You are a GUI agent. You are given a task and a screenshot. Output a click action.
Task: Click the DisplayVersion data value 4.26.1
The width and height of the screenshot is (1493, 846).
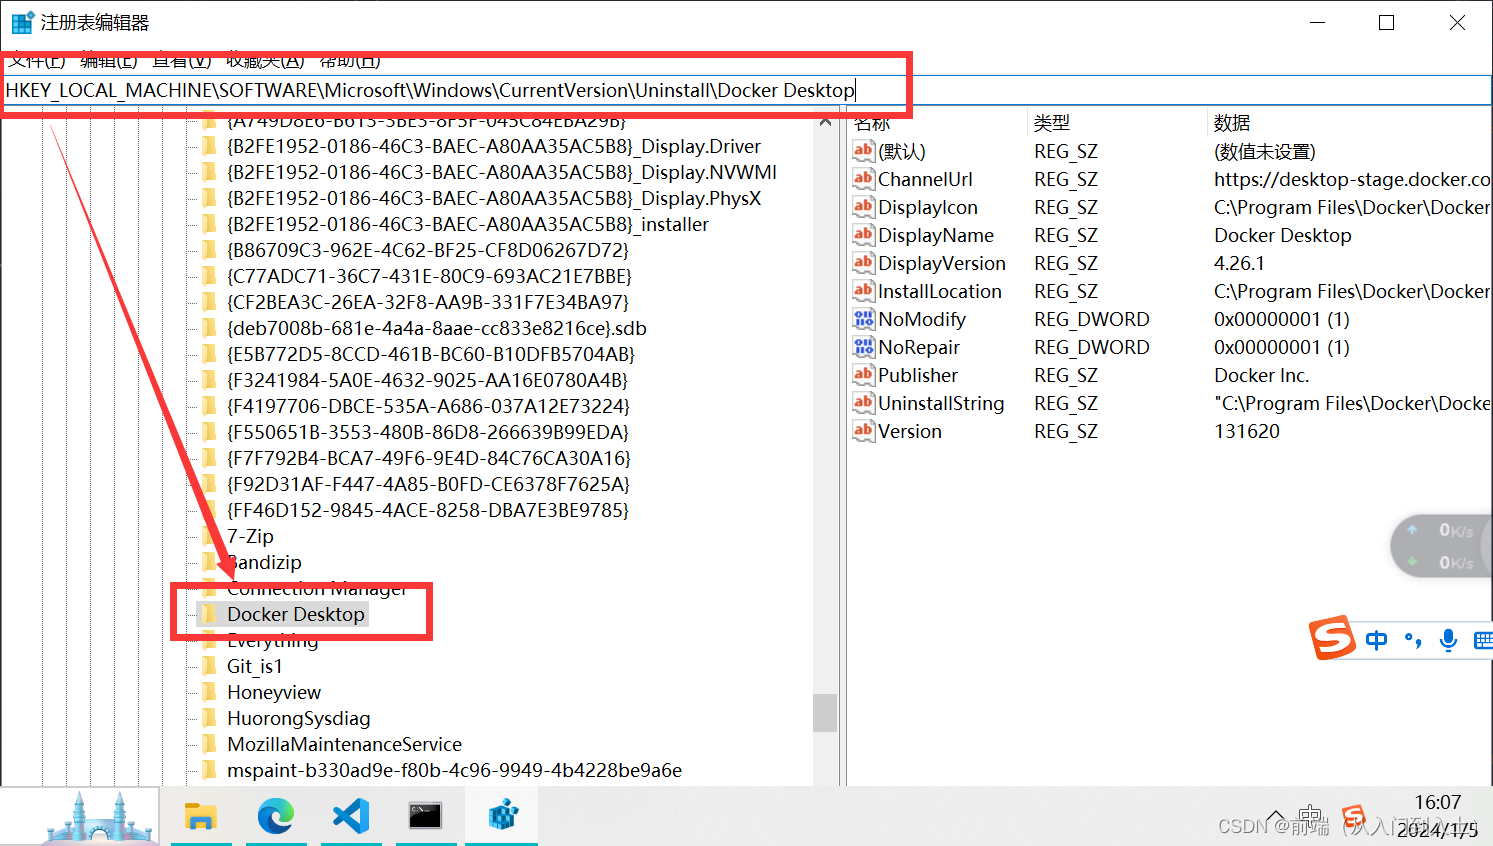click(x=1239, y=263)
